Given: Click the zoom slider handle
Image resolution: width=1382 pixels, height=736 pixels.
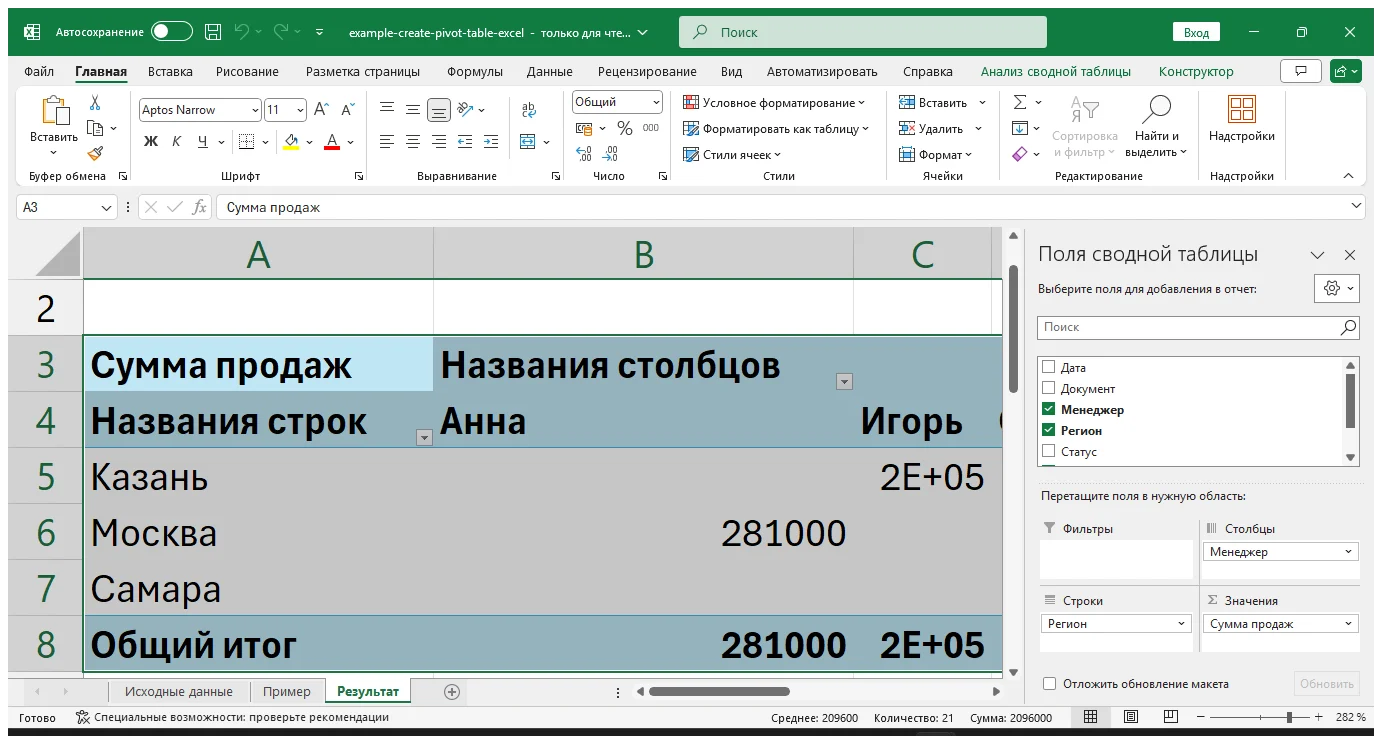Looking at the screenshot, I should click(1290, 717).
